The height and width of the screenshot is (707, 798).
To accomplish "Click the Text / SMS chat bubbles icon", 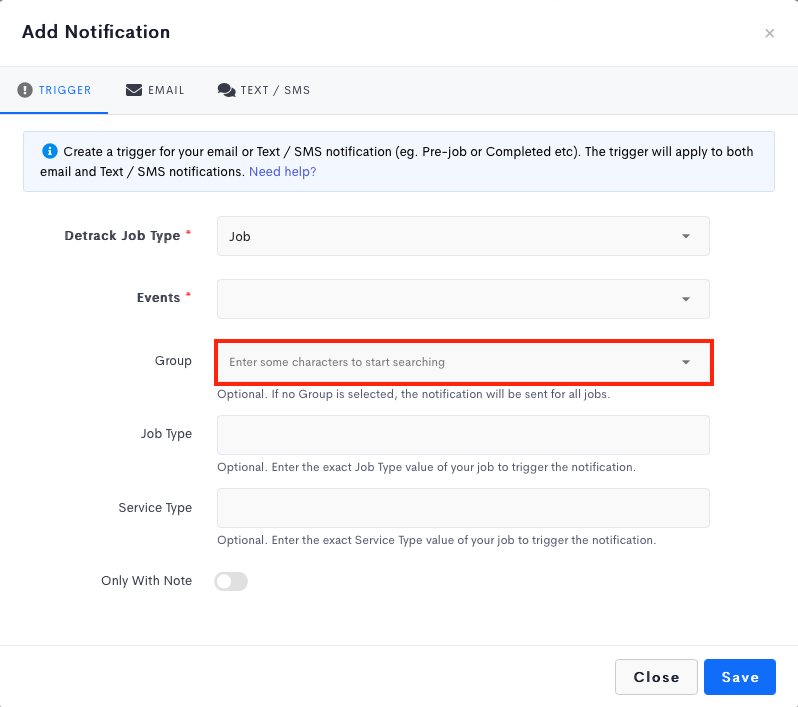I will point(226,90).
